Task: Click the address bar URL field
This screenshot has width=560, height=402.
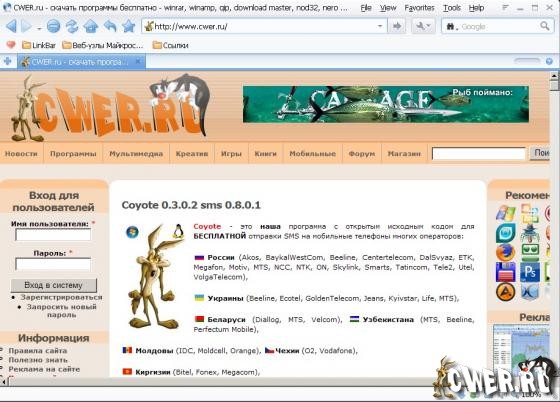Action: coord(264,26)
